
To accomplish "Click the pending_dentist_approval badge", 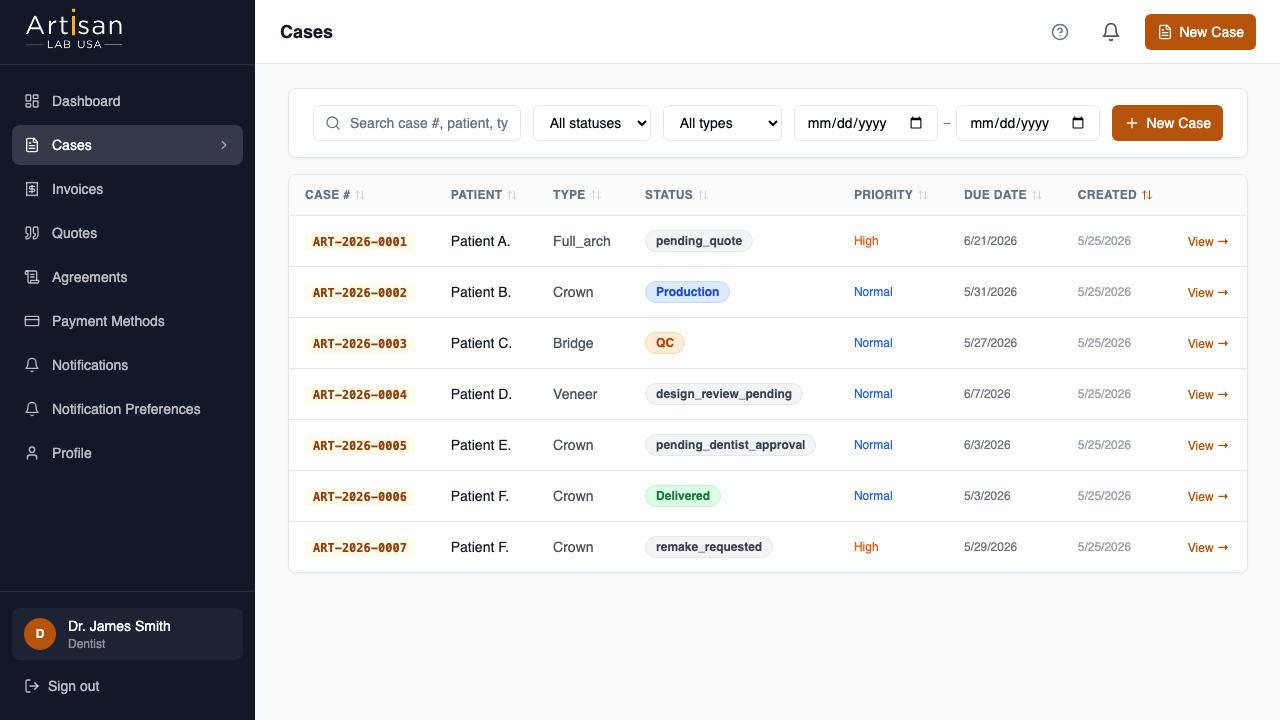I will click(730, 445).
